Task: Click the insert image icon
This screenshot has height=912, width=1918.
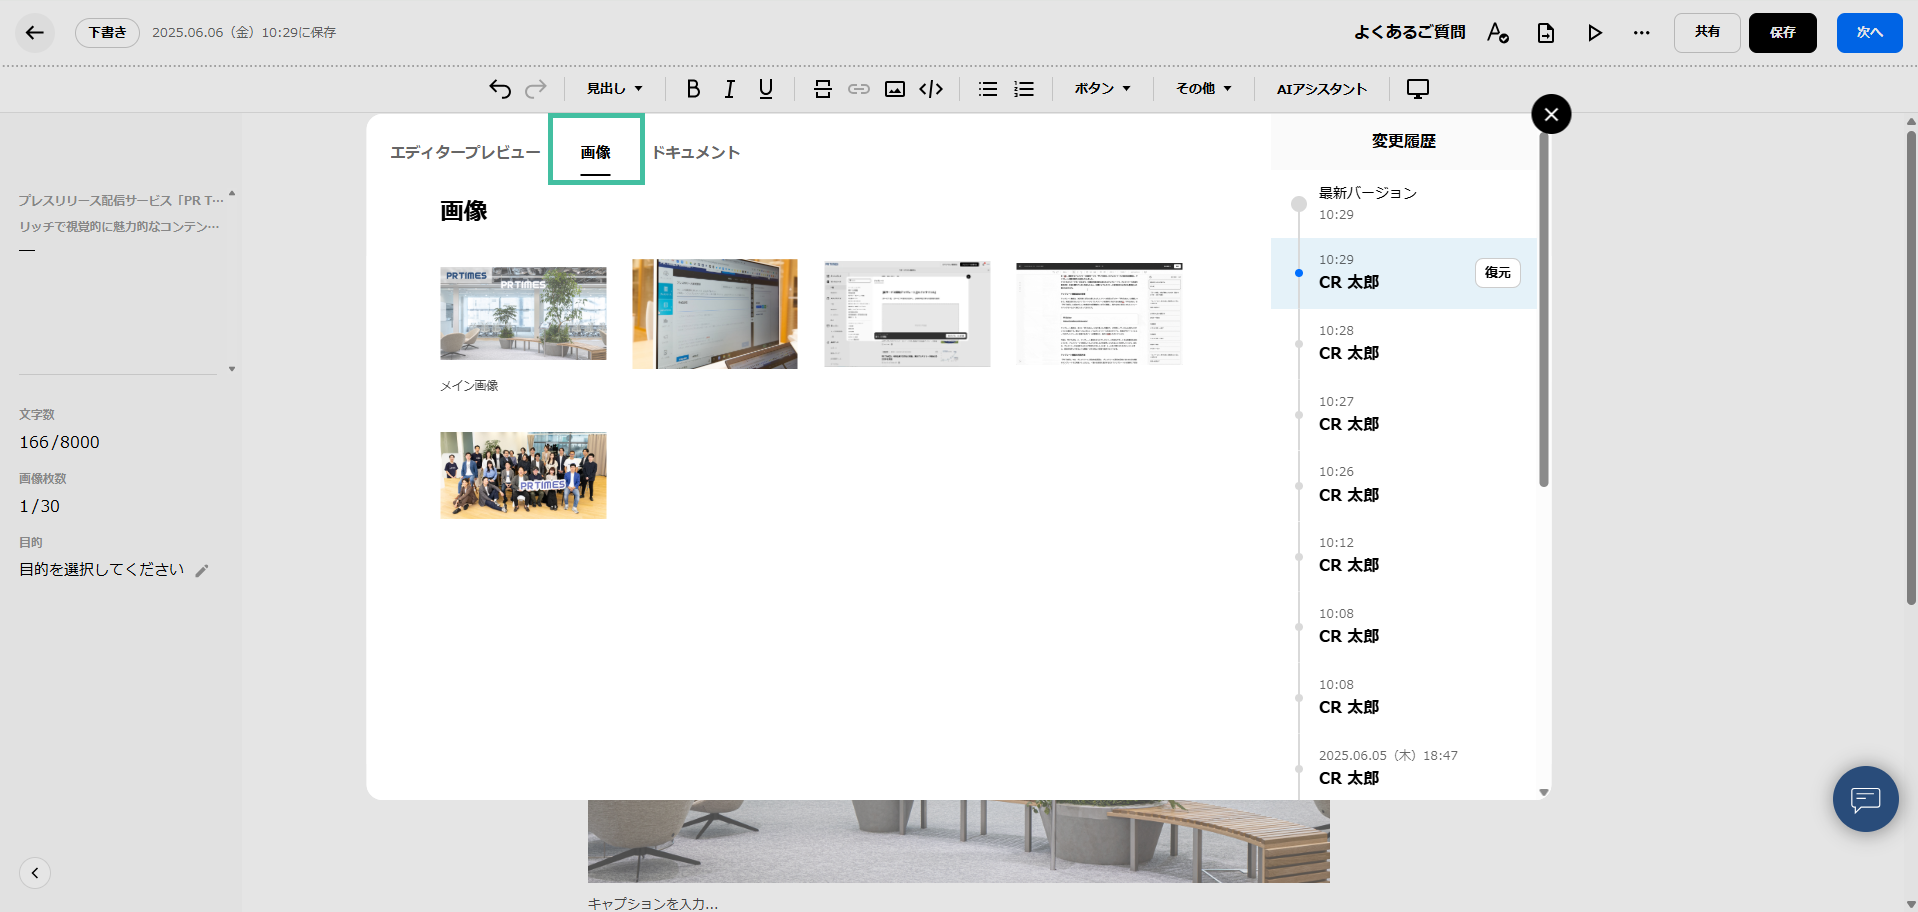Action: click(x=895, y=89)
